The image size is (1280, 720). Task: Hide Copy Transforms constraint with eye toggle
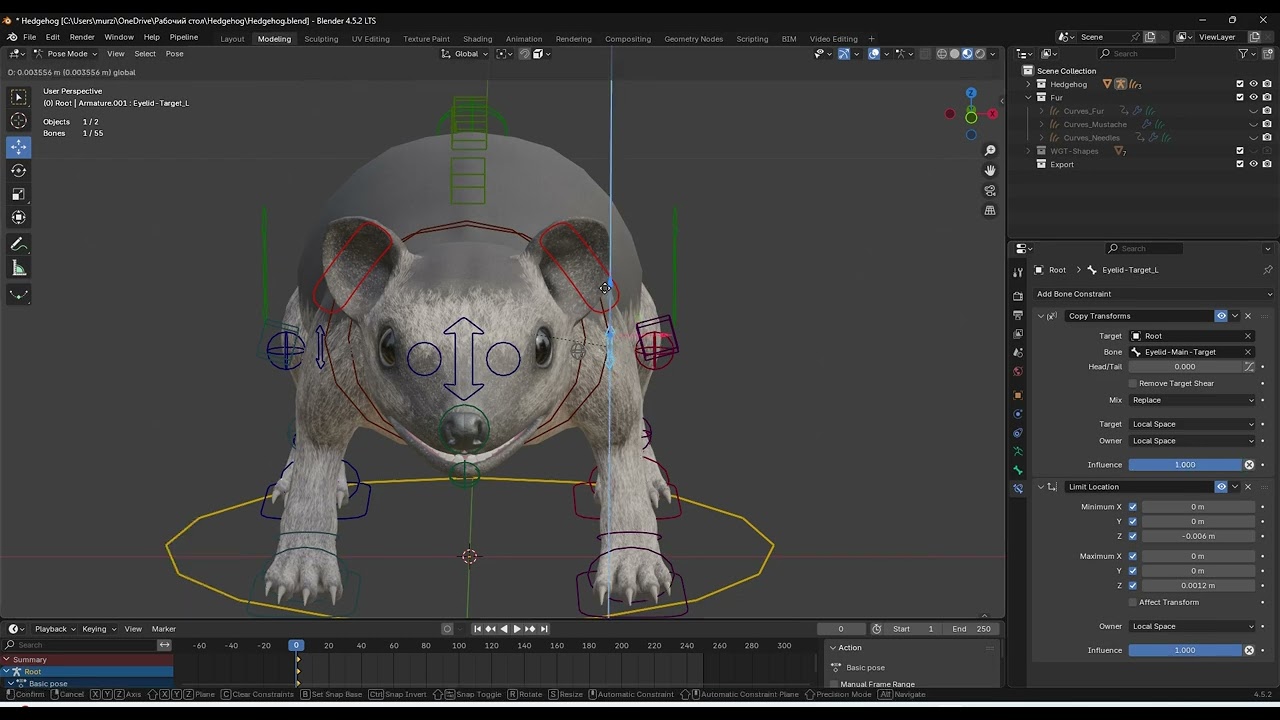point(1221,316)
